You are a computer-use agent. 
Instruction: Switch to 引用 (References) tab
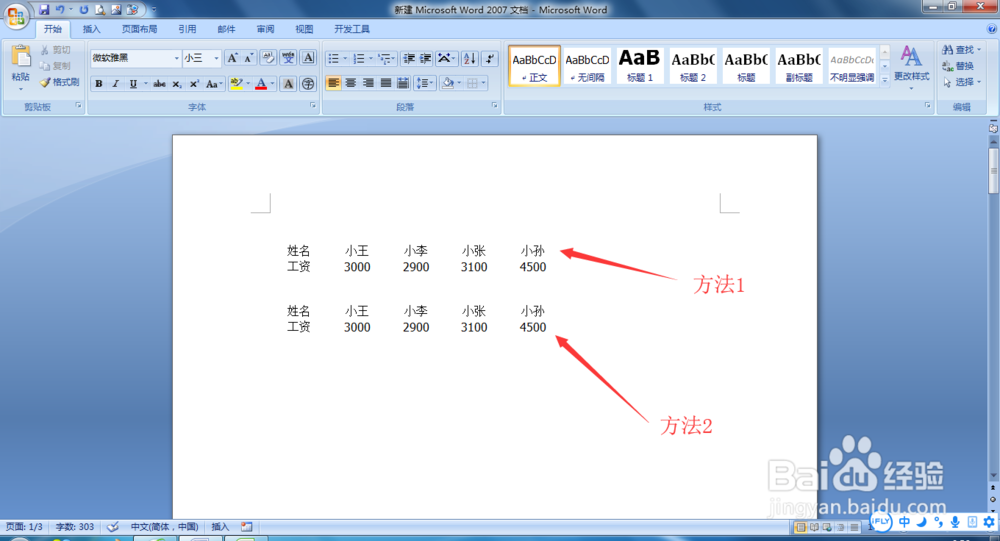point(187,29)
